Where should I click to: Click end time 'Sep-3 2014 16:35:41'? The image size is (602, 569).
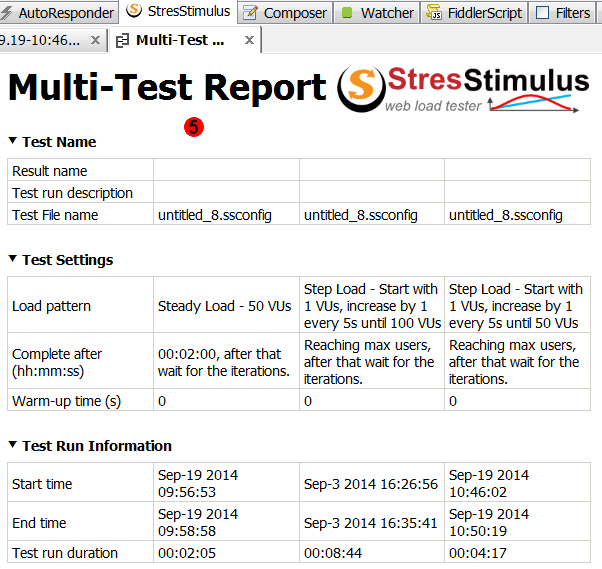click(x=370, y=523)
